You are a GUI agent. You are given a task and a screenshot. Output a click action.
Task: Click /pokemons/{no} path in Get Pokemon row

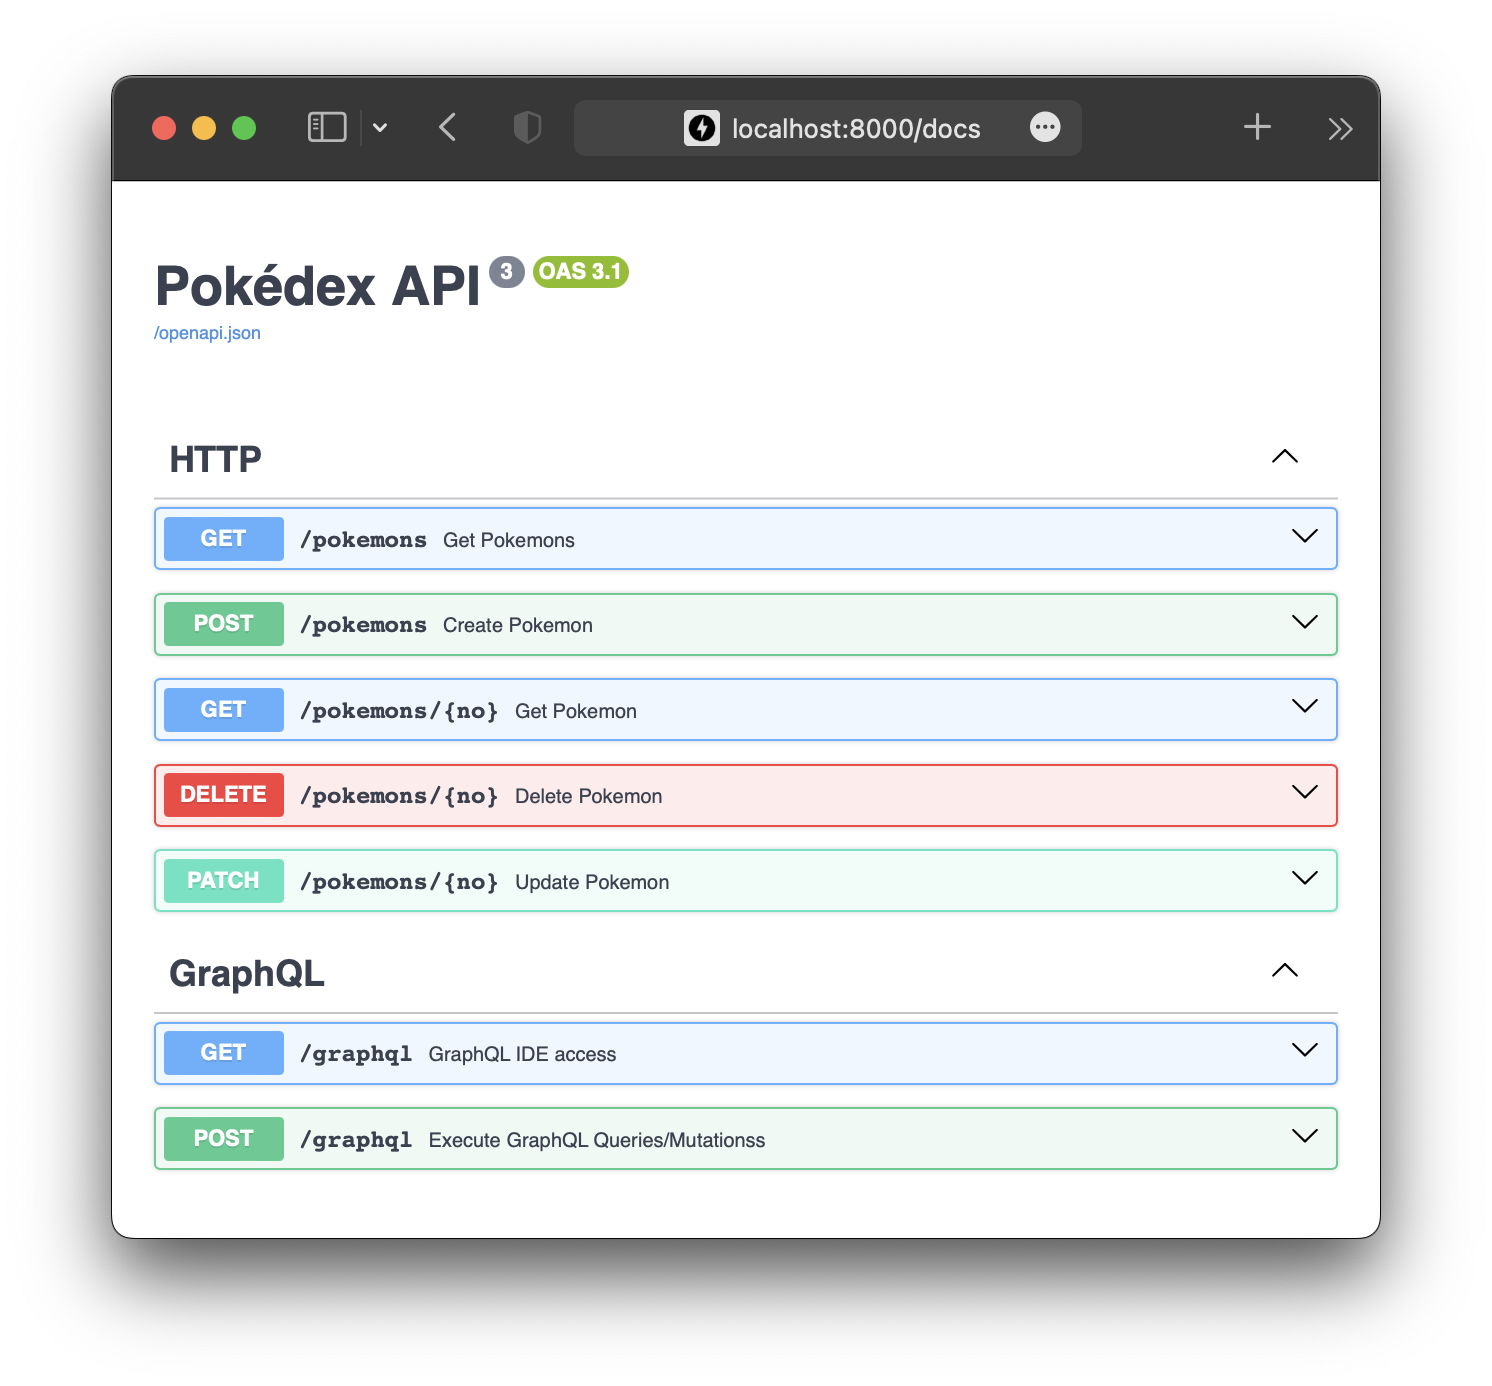(x=399, y=711)
